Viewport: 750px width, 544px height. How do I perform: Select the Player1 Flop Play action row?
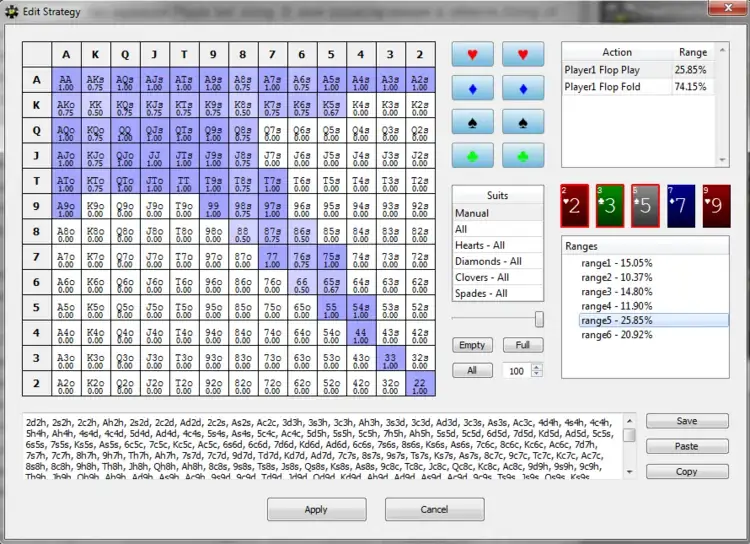(x=639, y=70)
